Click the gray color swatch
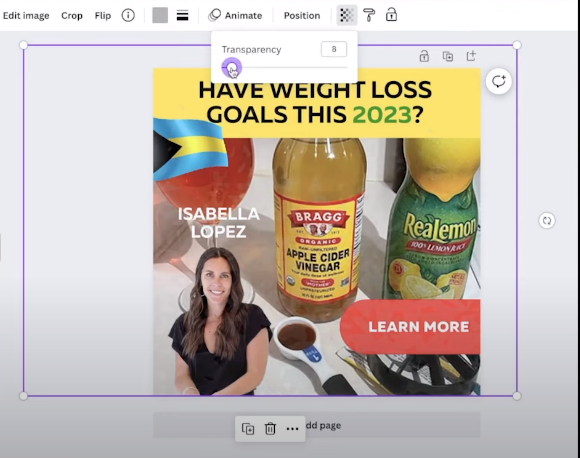Image resolution: width=580 pixels, height=458 pixels. [160, 16]
